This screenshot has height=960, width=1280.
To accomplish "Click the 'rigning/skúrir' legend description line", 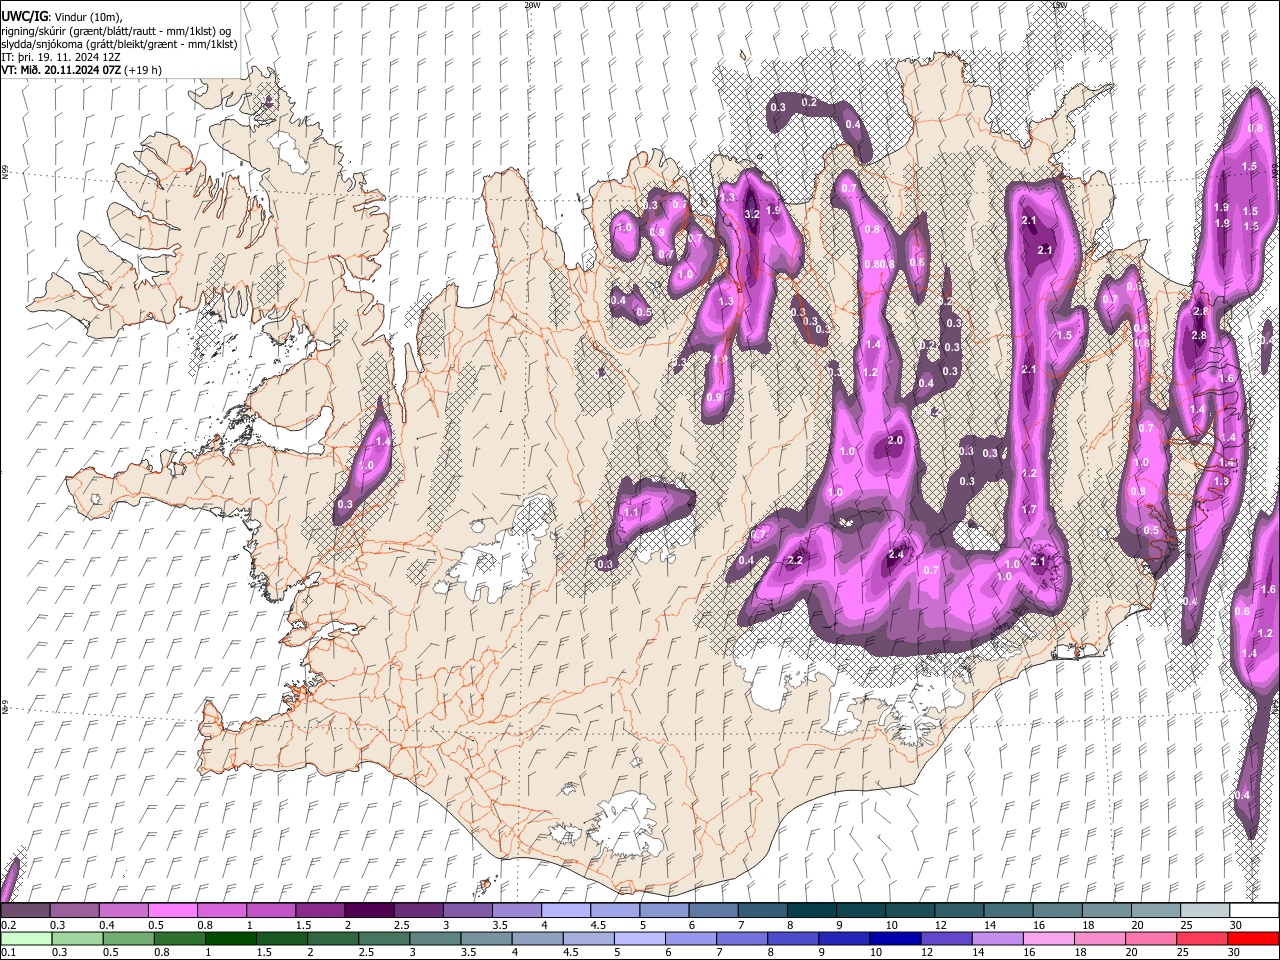I will coord(116,30).
